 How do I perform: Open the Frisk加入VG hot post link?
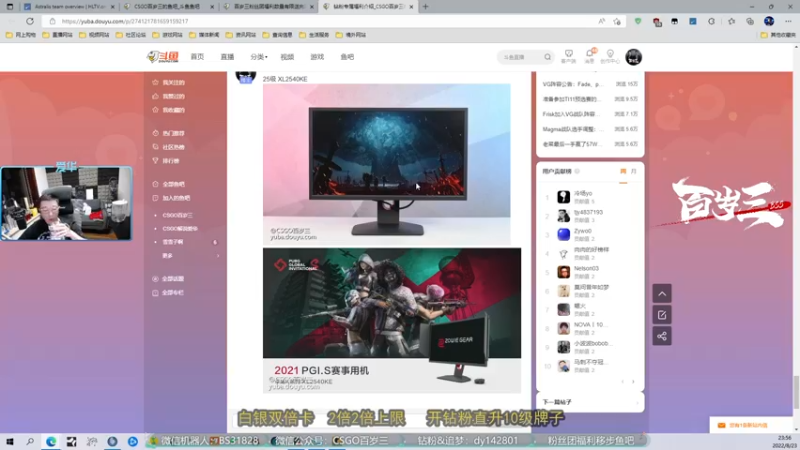tap(571, 114)
